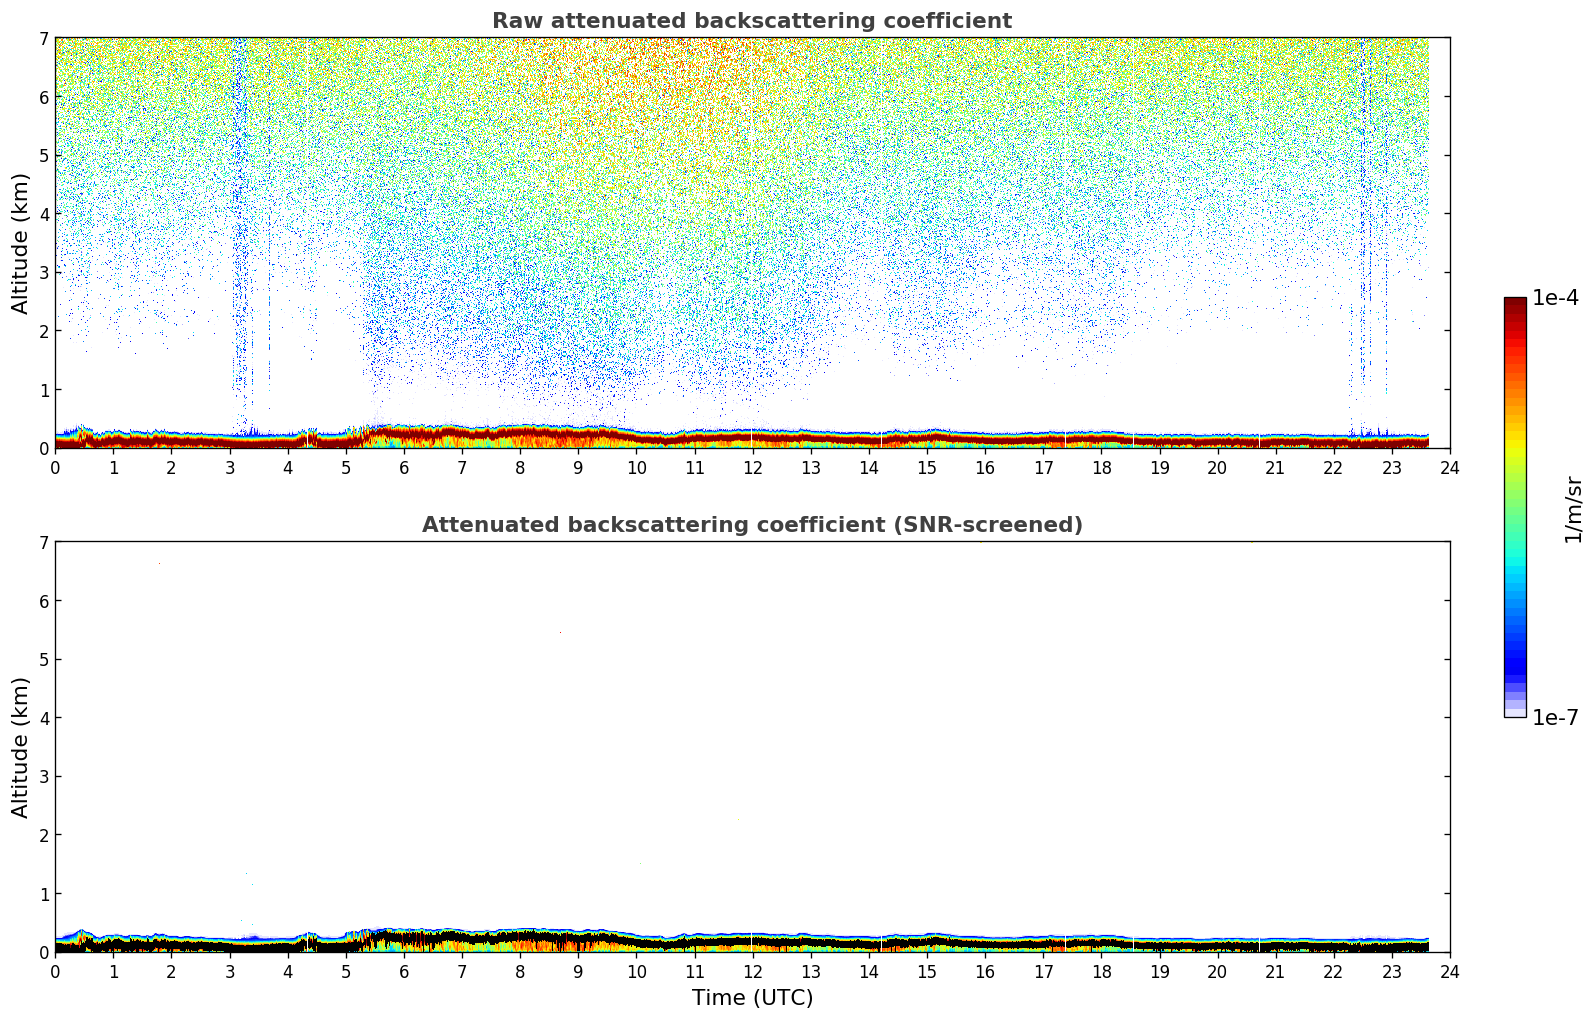Click the top plot's "Altitude (km)" axis label
Viewport: 1595px width, 1020px height.
click(21, 243)
